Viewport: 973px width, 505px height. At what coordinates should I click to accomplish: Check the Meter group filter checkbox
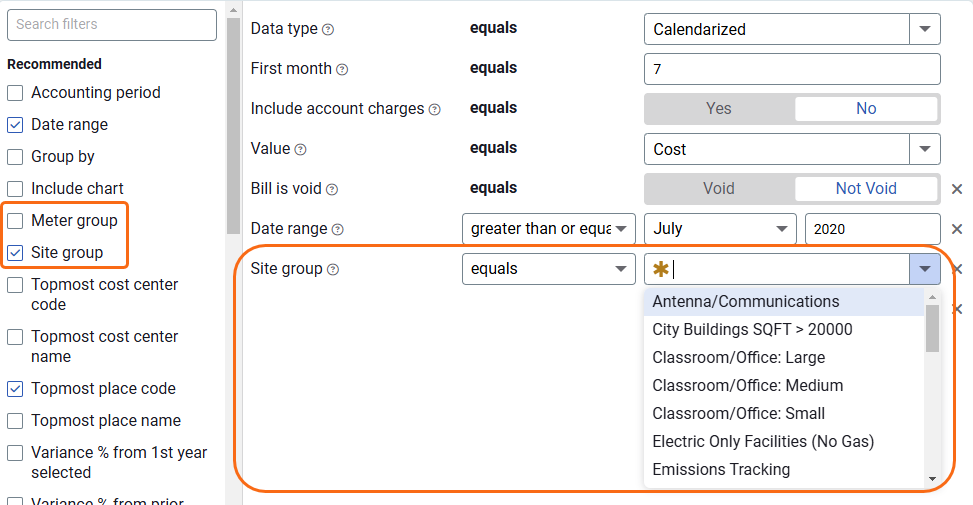click(x=15, y=221)
